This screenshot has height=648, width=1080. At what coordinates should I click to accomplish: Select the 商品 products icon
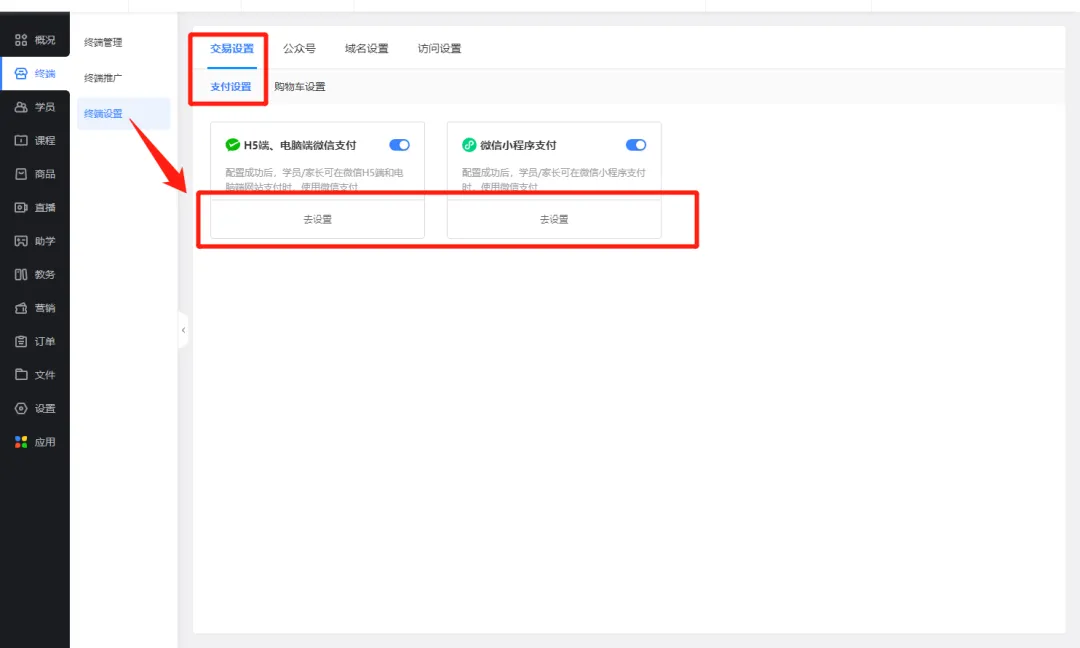click(x=21, y=174)
